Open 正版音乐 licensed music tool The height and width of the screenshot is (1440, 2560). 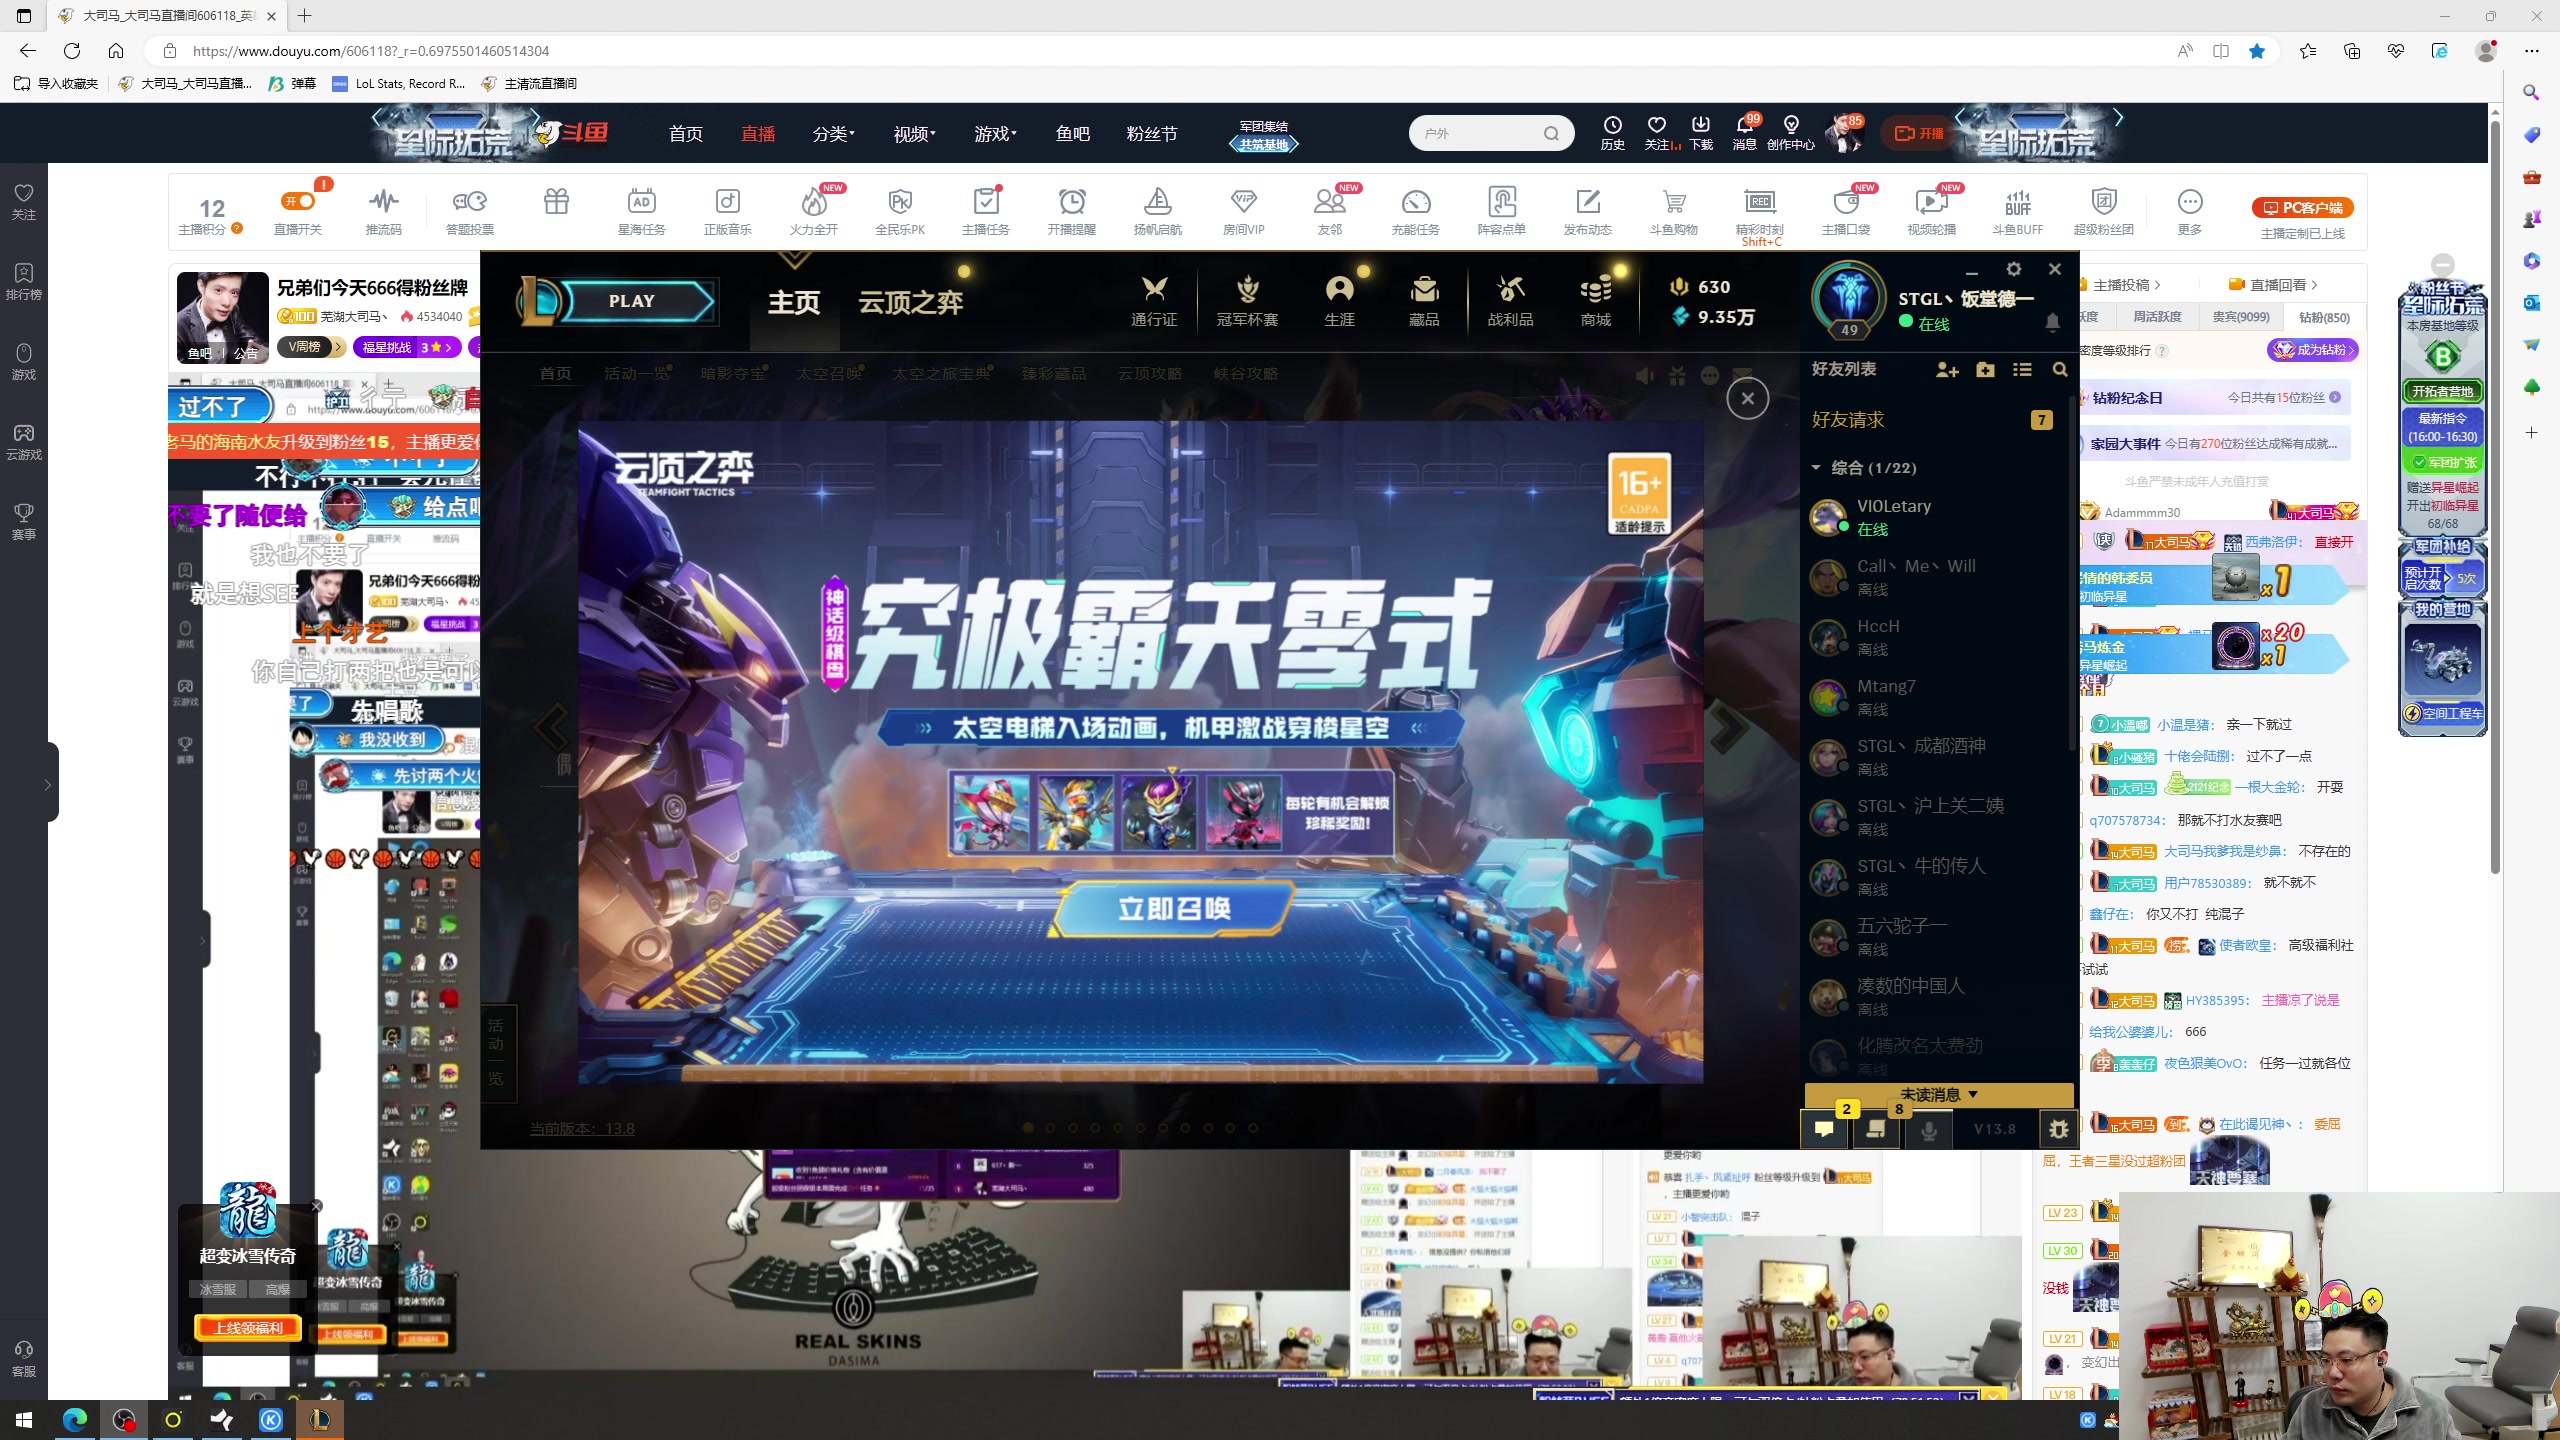[727, 212]
